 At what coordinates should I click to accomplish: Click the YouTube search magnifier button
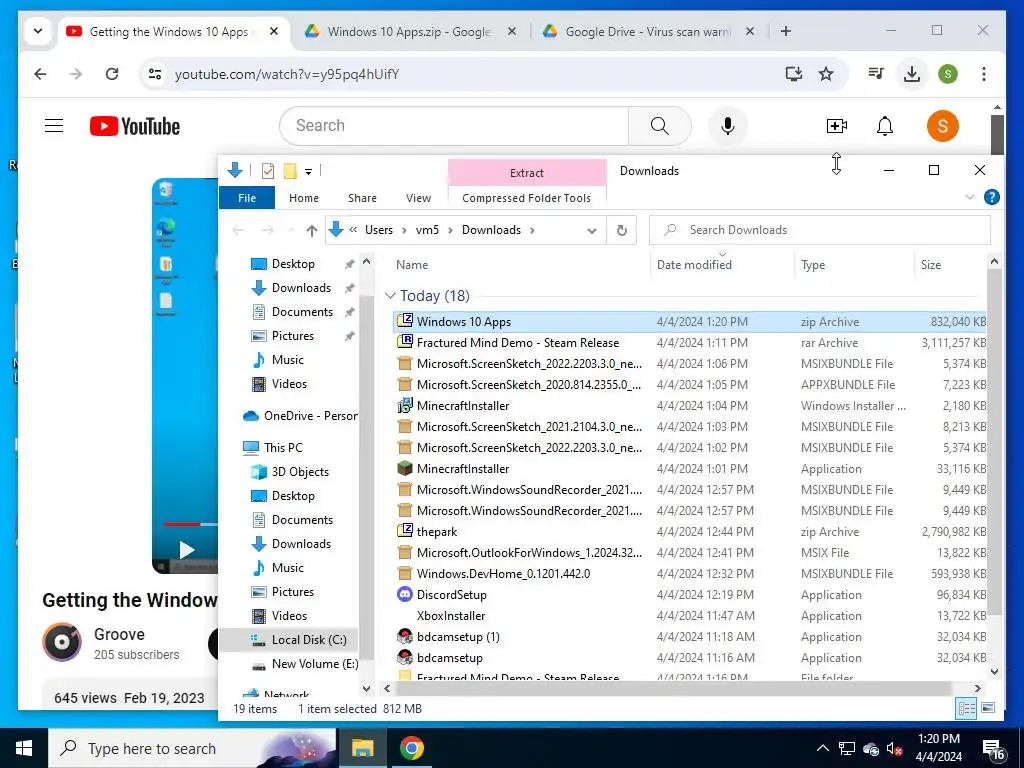(660, 125)
